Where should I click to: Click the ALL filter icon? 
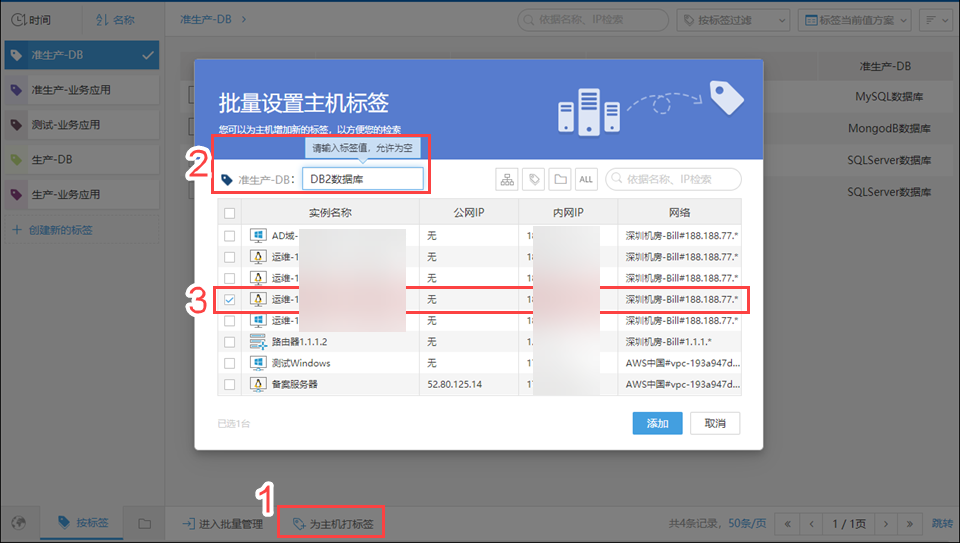[586, 180]
